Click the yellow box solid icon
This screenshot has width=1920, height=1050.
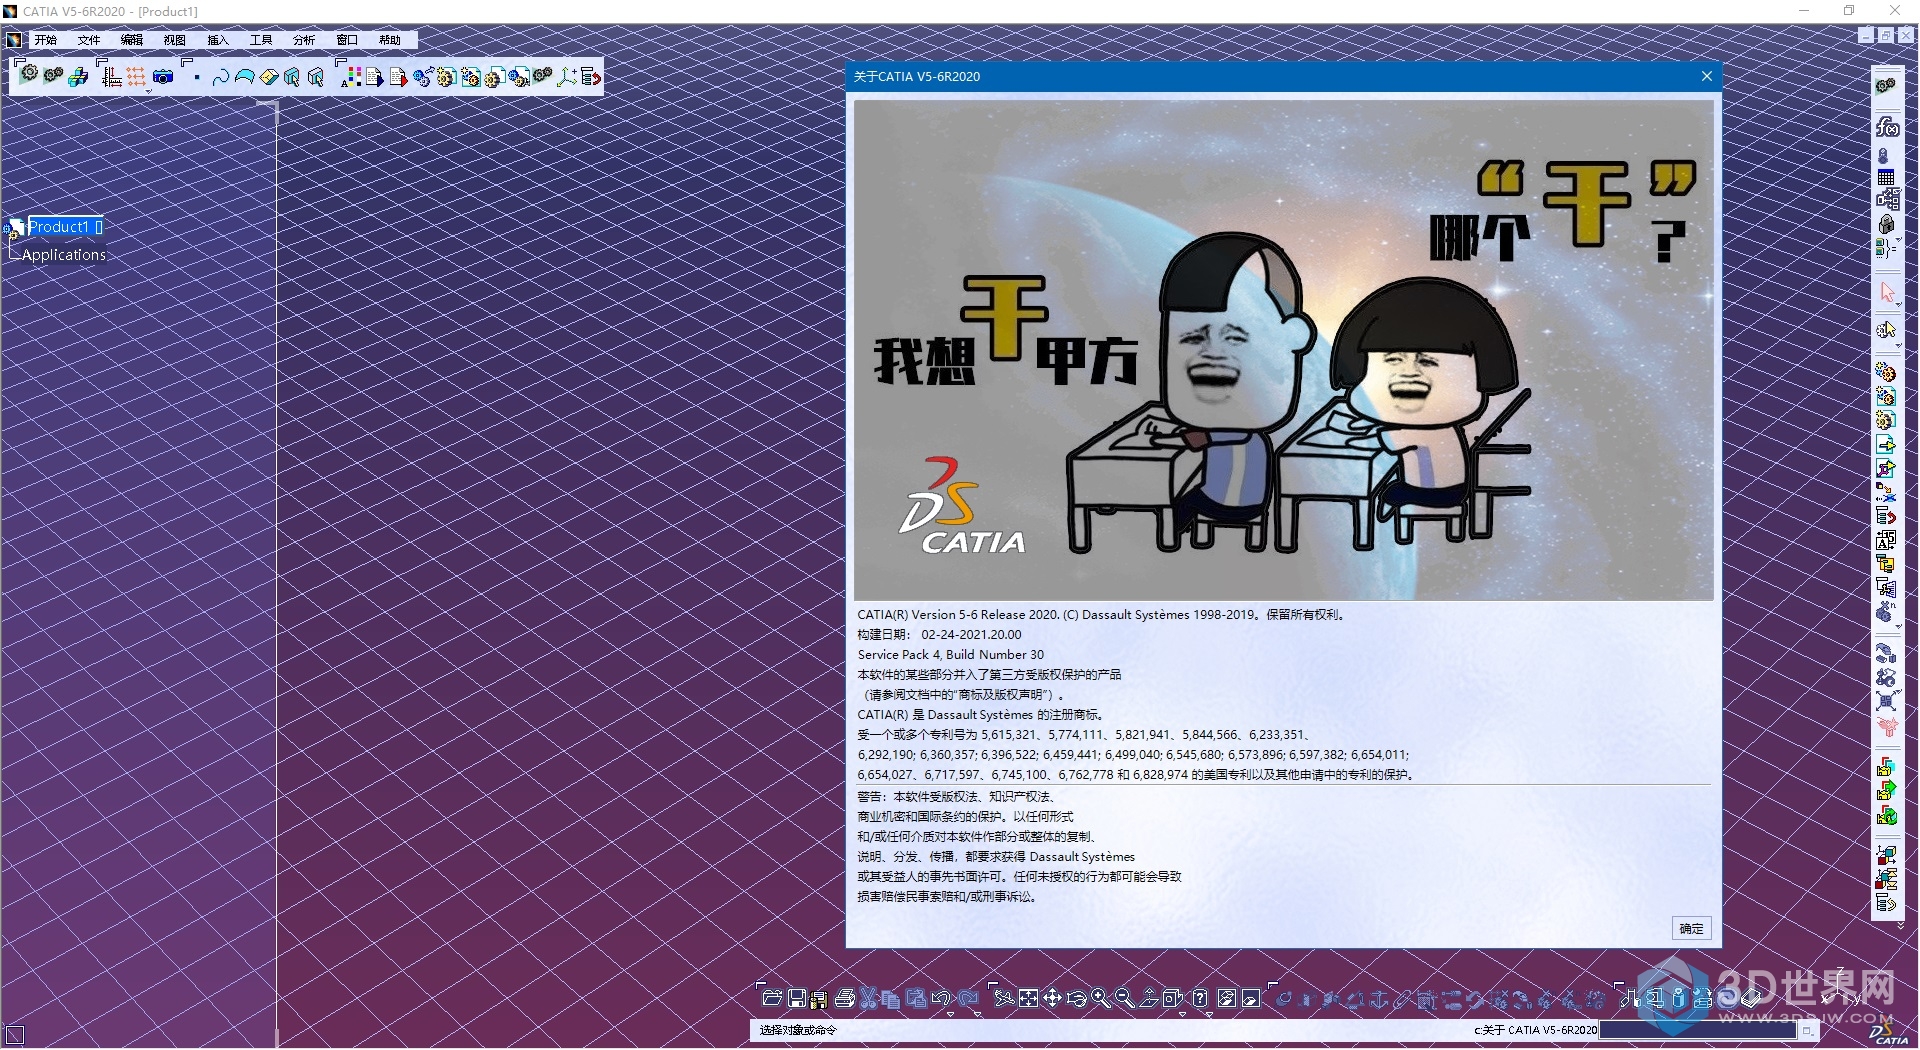point(269,76)
